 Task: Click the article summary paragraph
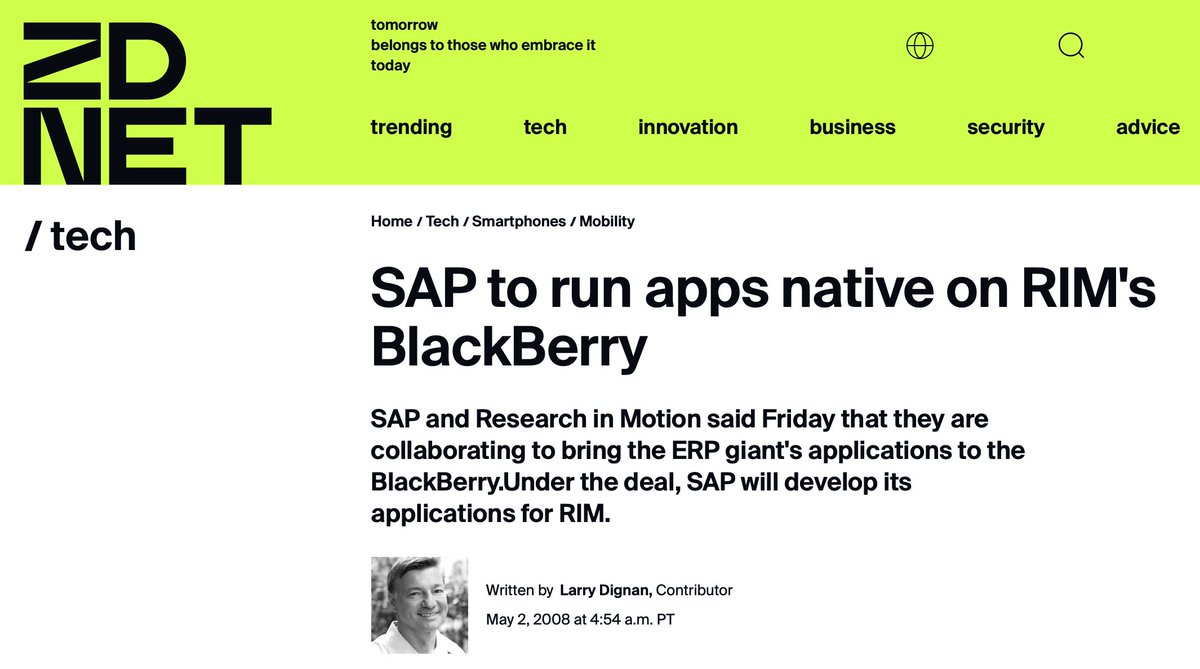coord(698,466)
